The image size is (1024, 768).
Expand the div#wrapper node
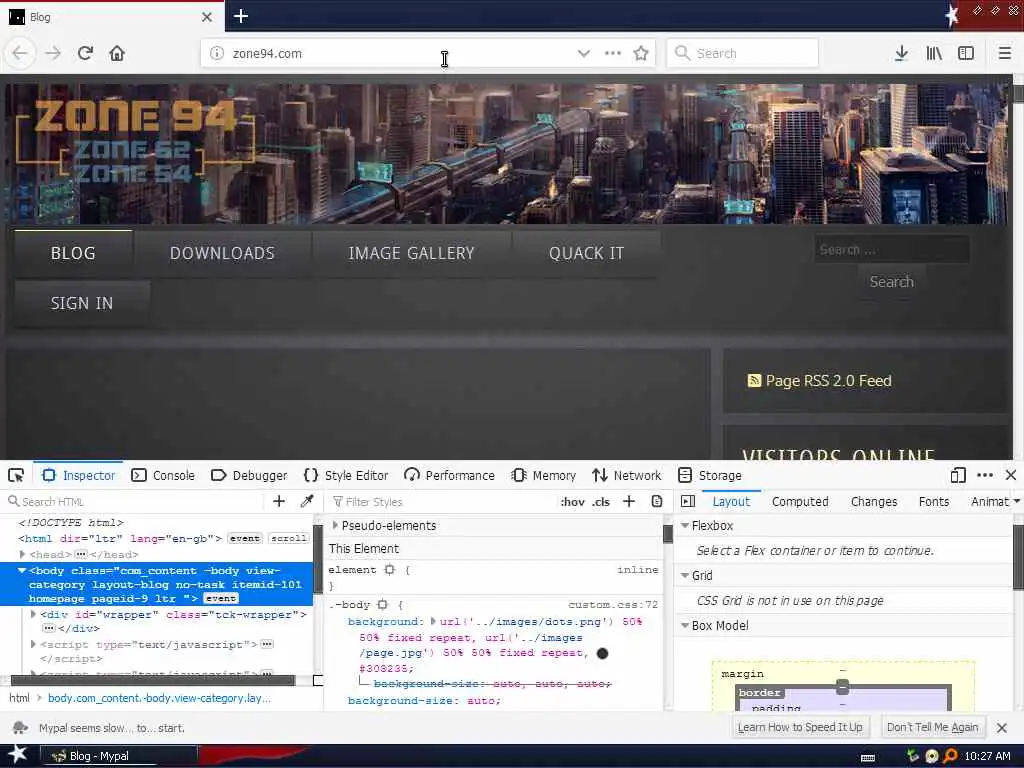coord(33,615)
